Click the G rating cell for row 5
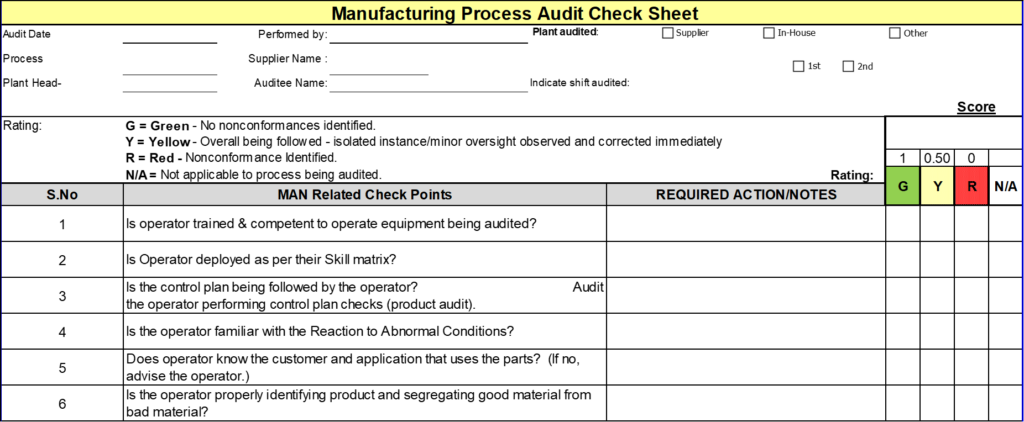1024x422 pixels. tap(903, 368)
